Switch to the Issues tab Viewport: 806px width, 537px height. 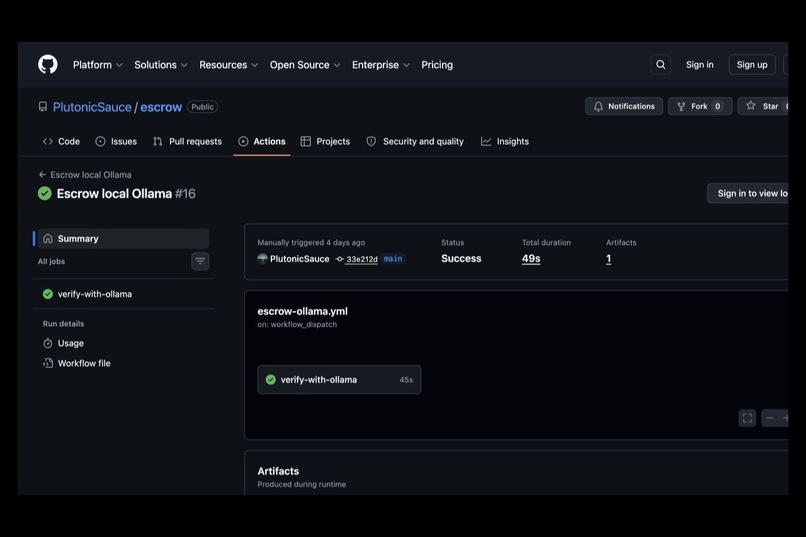click(116, 141)
